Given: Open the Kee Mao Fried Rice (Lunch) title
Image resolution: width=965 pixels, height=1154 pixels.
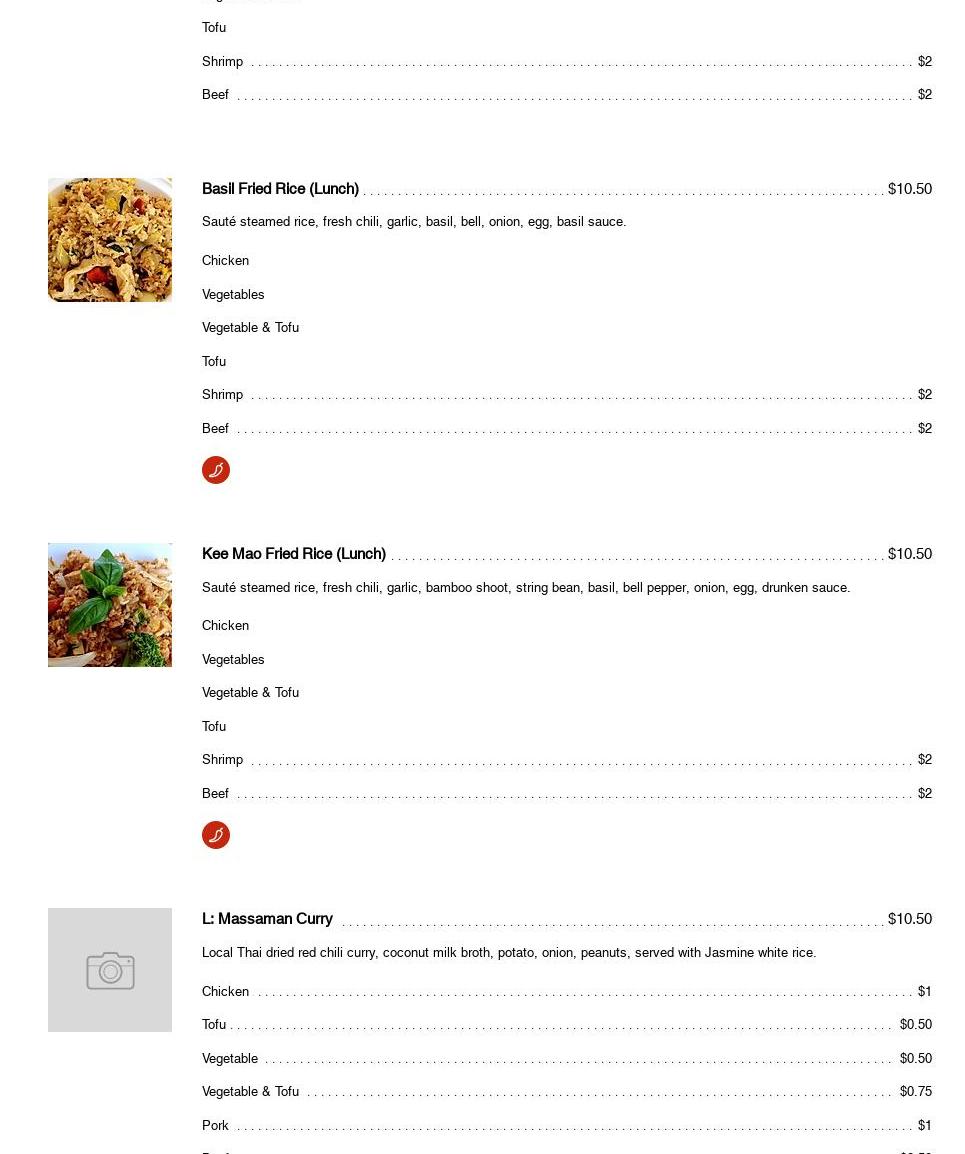Looking at the screenshot, I should coord(294,554).
